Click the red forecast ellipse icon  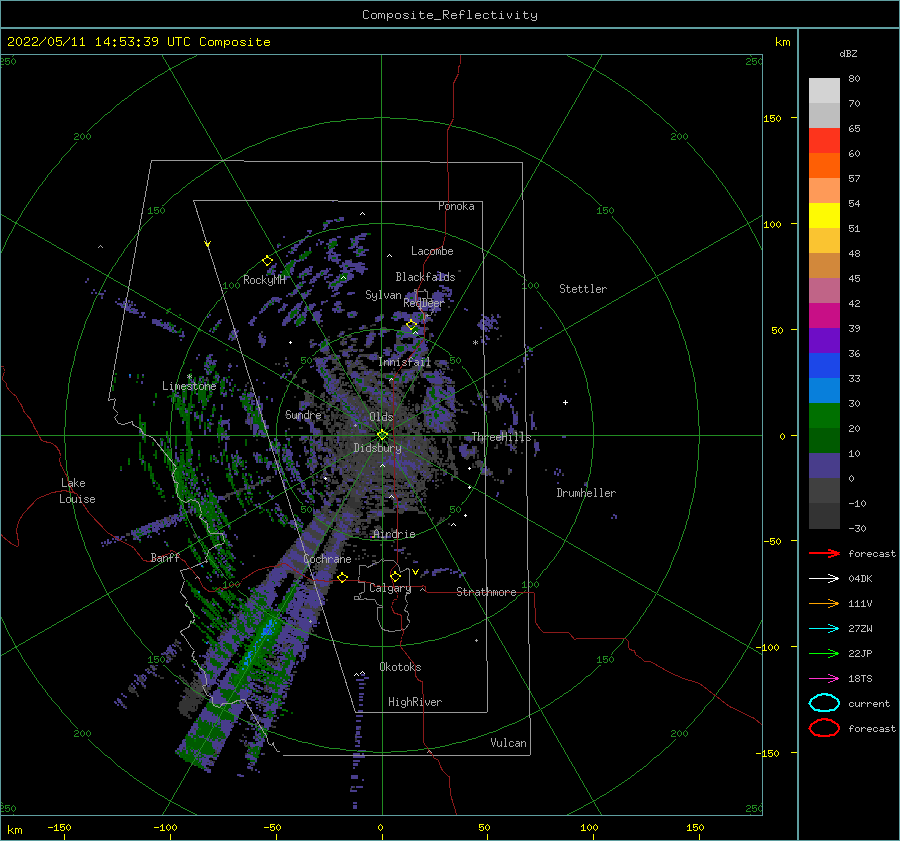coord(824,728)
